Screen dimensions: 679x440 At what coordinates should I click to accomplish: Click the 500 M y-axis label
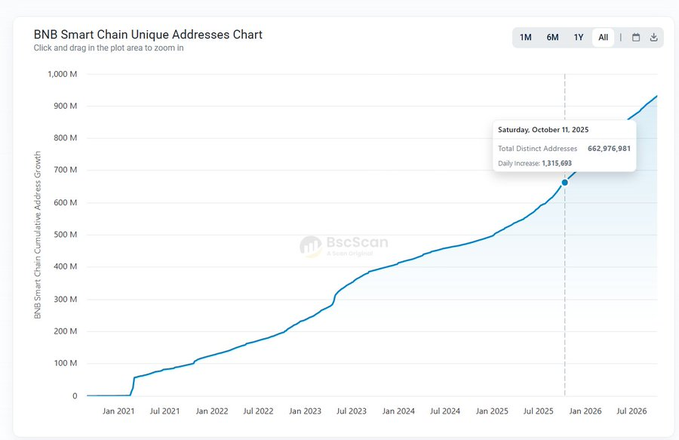click(65, 235)
